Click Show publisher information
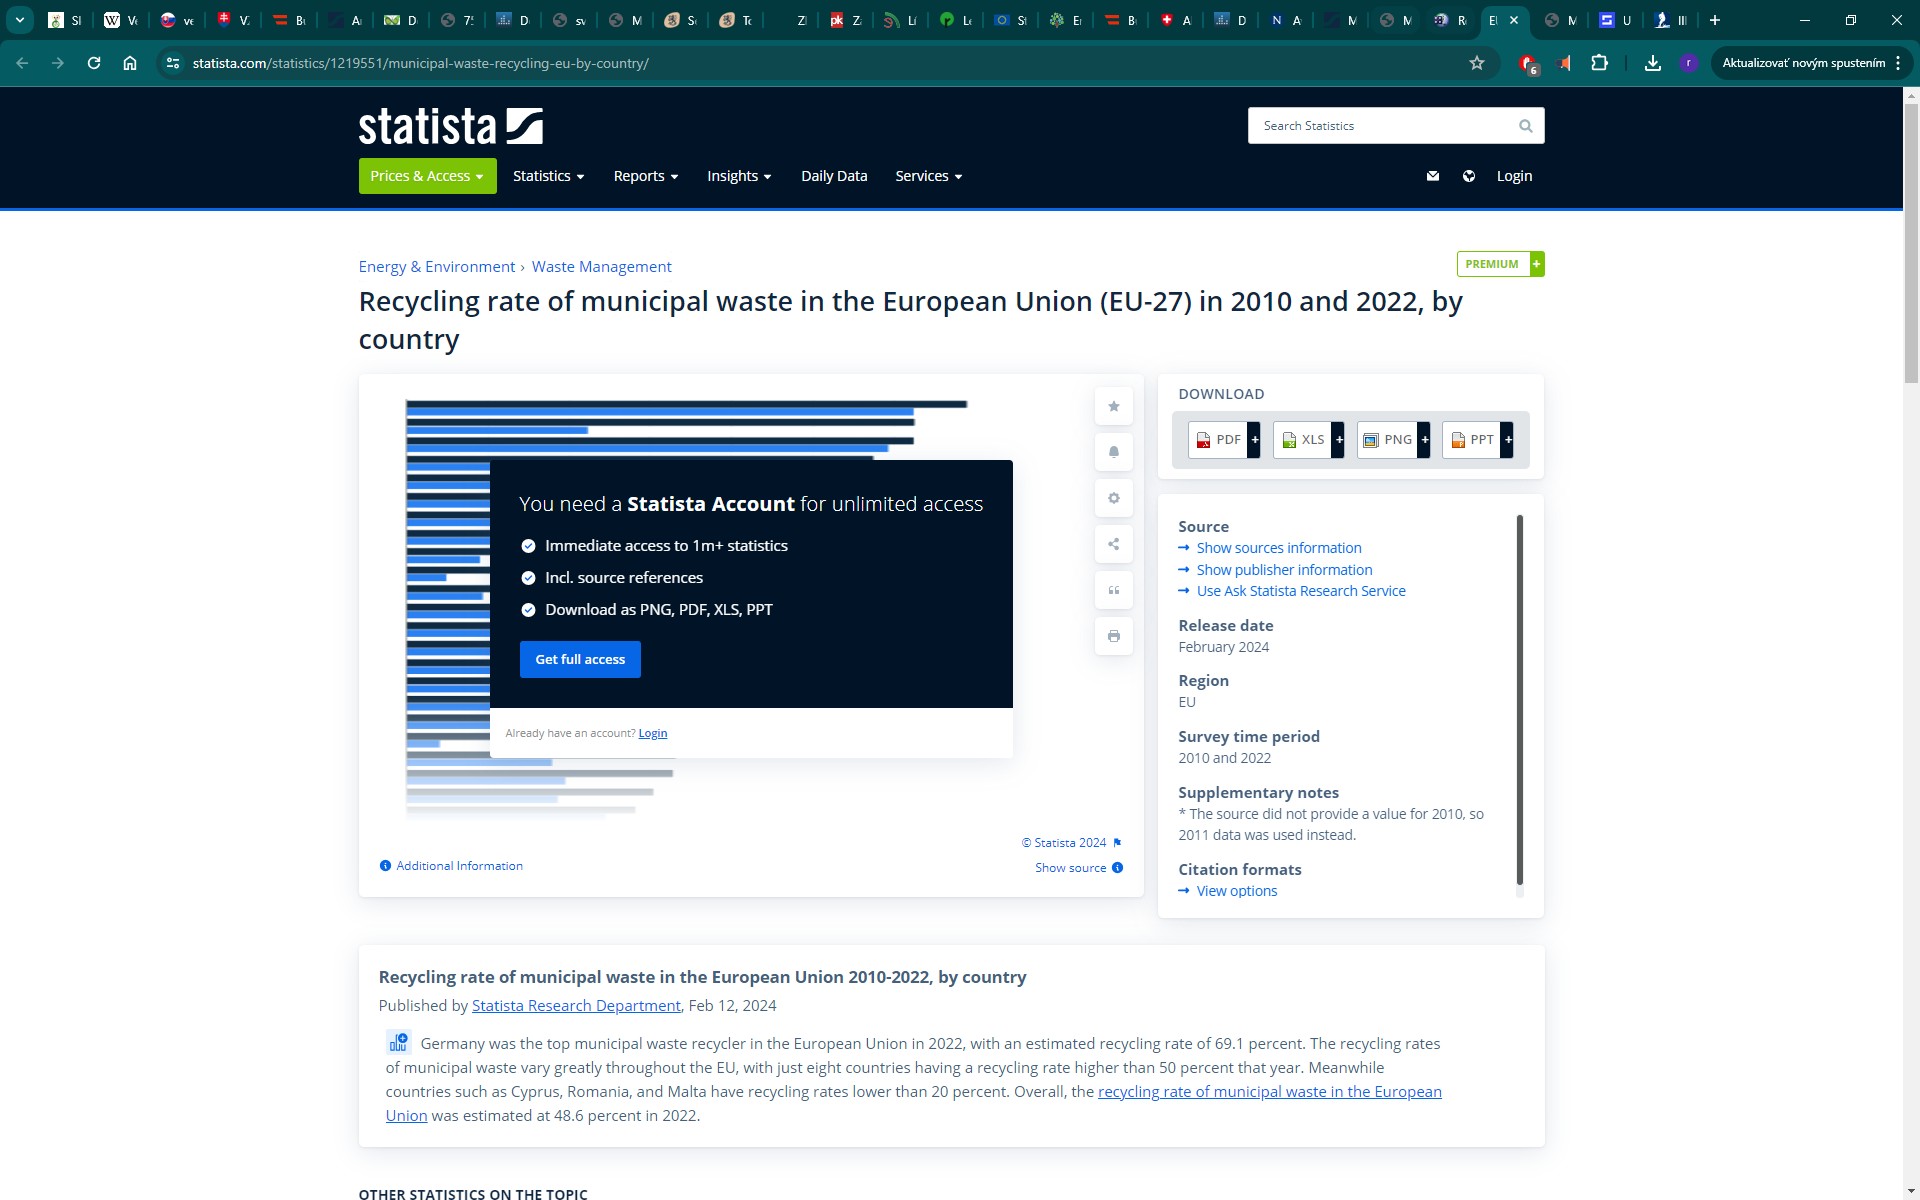Image resolution: width=1920 pixels, height=1200 pixels. click(1284, 570)
